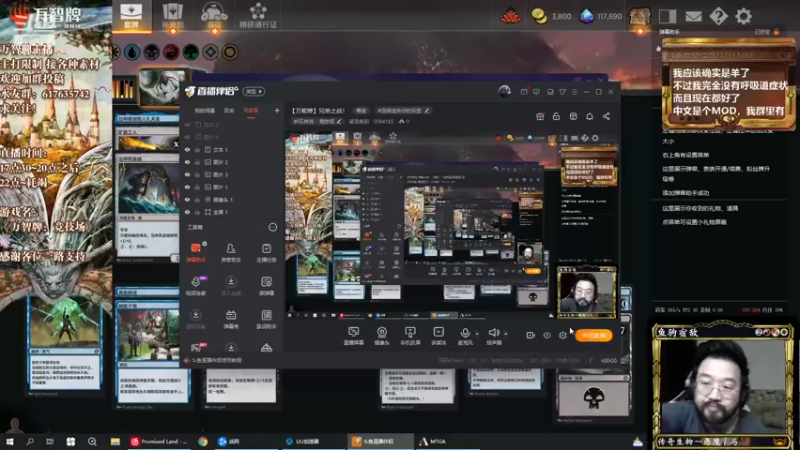Toggle visibility of 图片 3 layer
Image resolution: width=800 pixels, height=450 pixels.
click(187, 174)
